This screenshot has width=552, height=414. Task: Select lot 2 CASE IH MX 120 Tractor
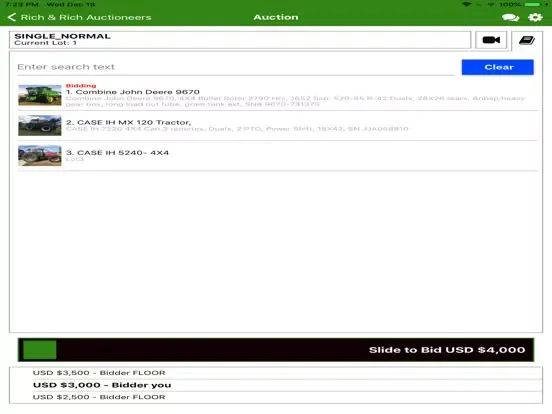(x=278, y=125)
